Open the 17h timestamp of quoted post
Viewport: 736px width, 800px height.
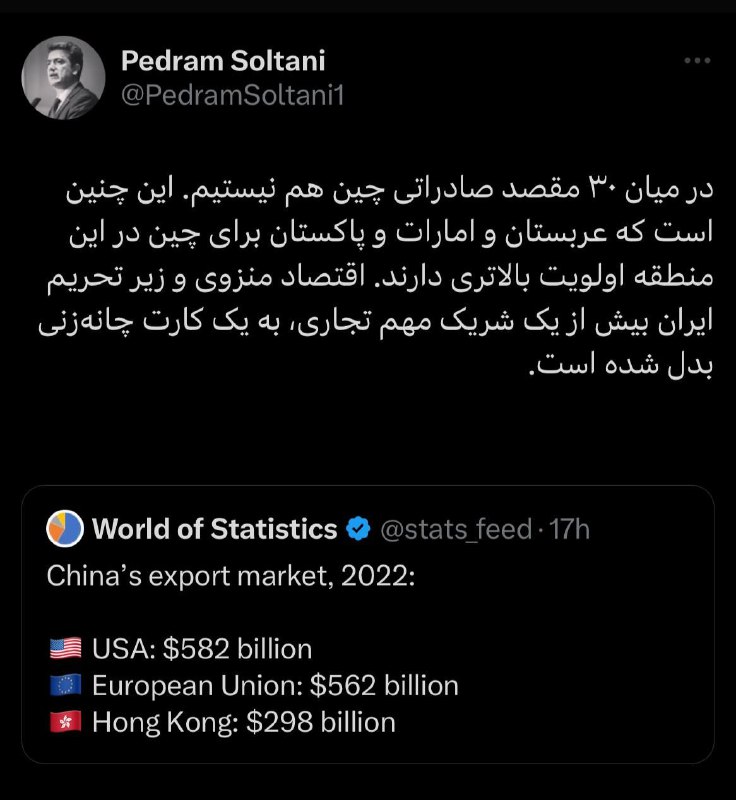[570, 529]
